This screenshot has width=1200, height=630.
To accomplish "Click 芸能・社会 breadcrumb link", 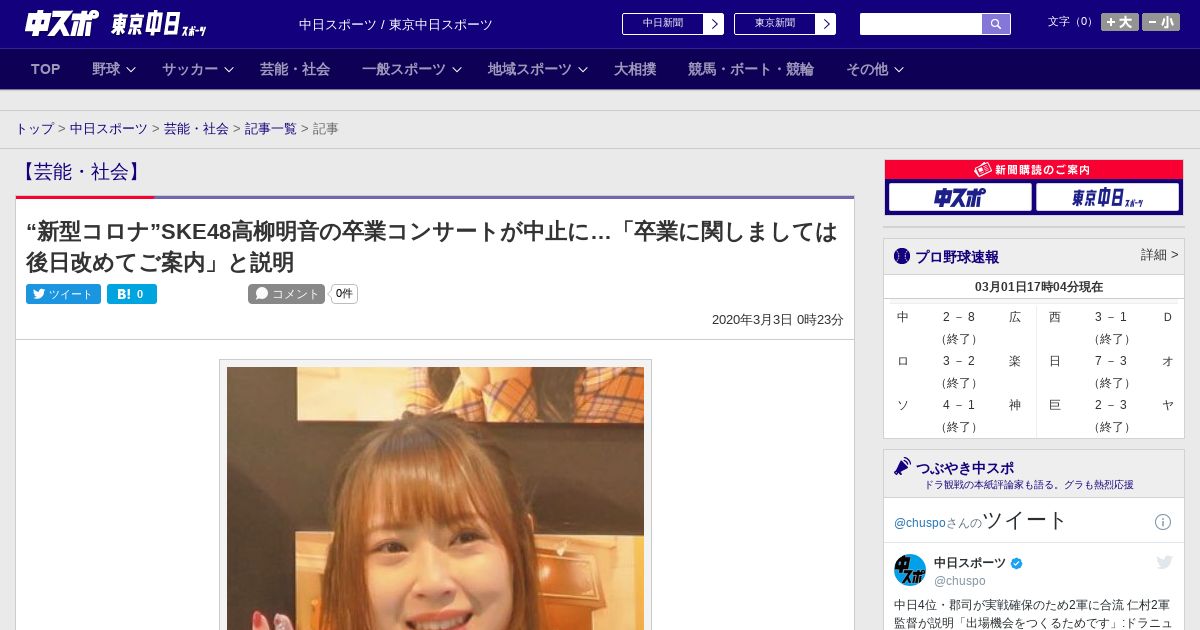I will click(196, 129).
